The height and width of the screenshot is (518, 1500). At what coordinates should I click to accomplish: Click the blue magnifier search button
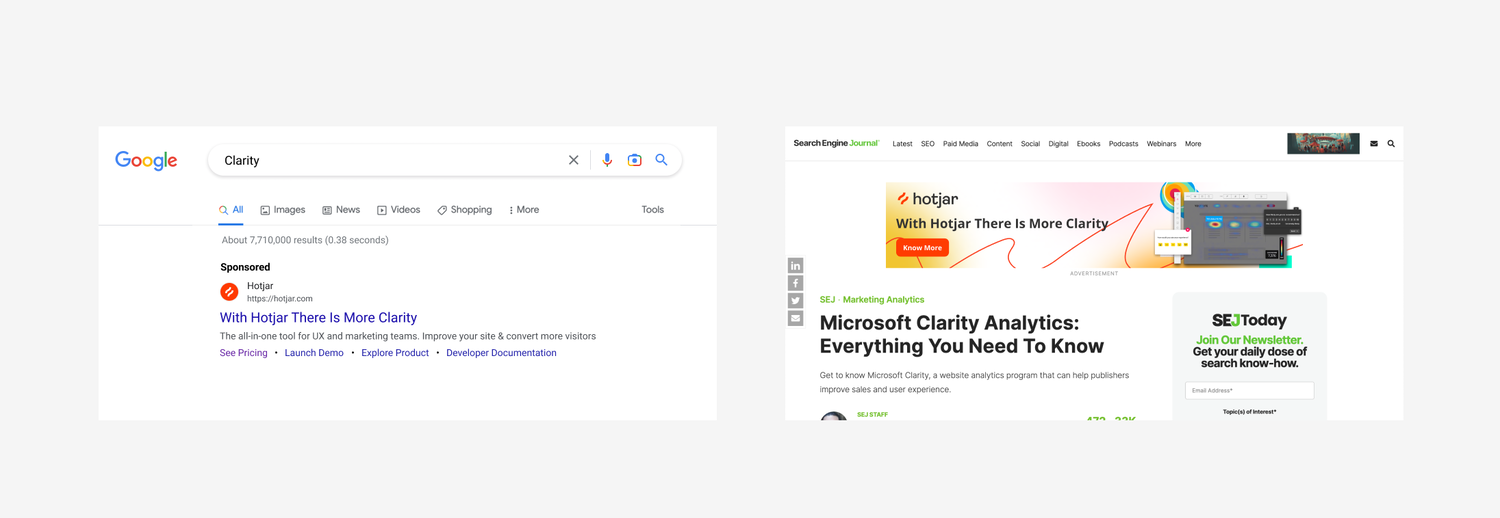661,160
